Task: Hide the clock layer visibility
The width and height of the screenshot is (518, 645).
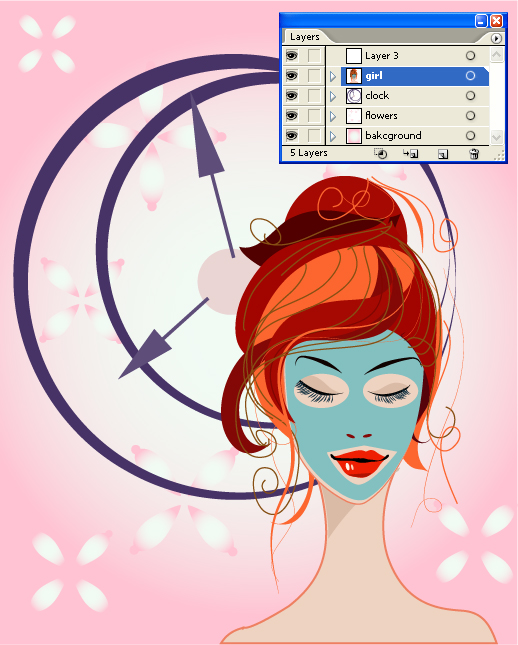Action: pyautogui.click(x=292, y=96)
